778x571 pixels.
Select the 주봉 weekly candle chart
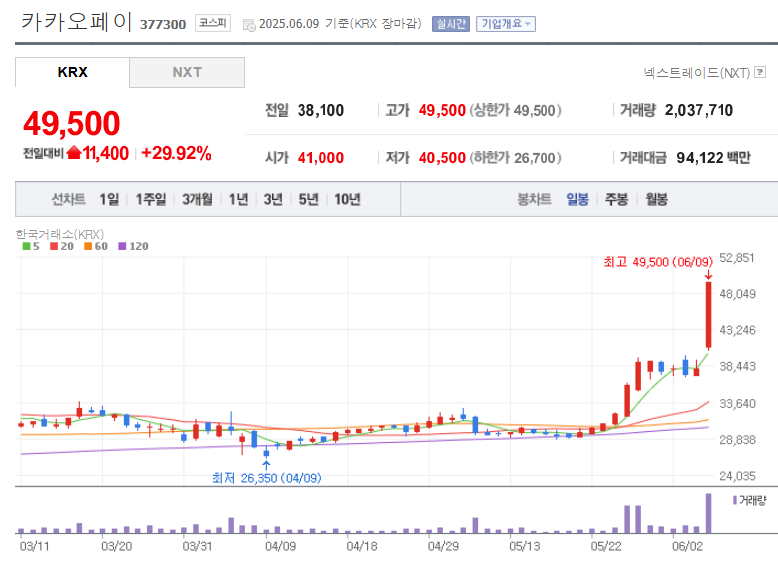pos(616,199)
